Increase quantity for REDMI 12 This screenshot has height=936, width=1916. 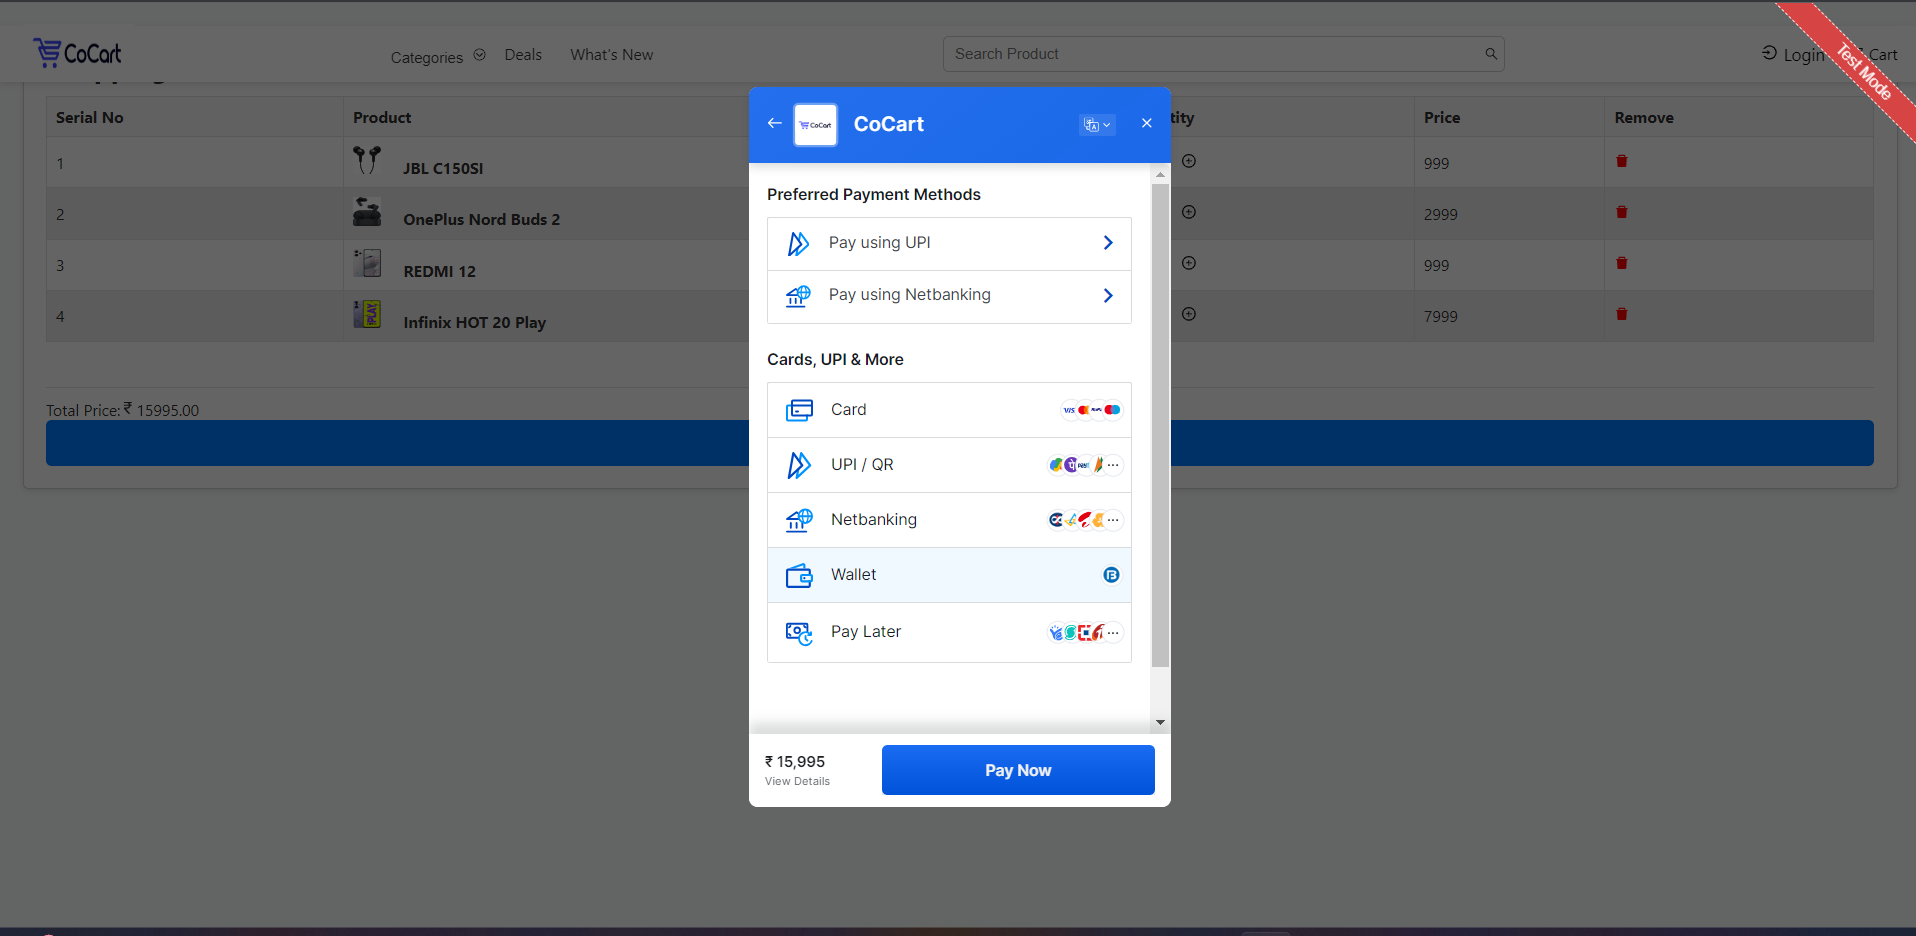point(1189,263)
